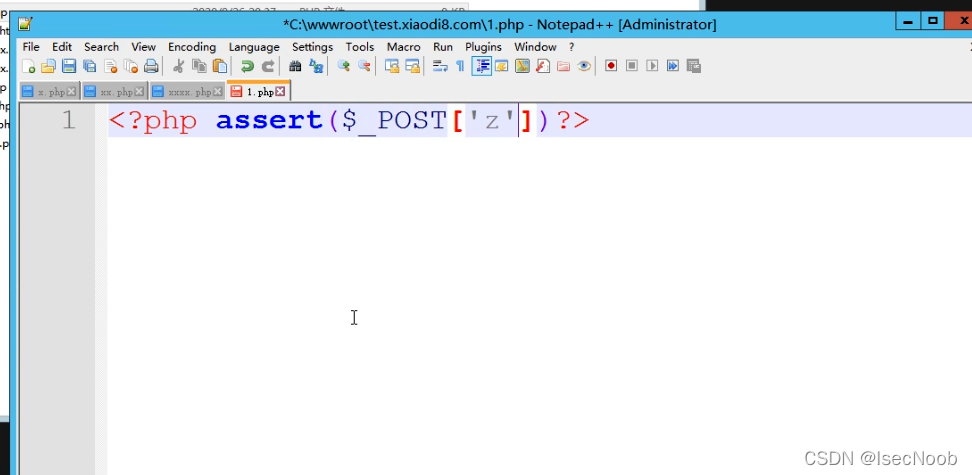Click the Save Recorded Macro icon
The height and width of the screenshot is (475, 972).
[x=694, y=66]
